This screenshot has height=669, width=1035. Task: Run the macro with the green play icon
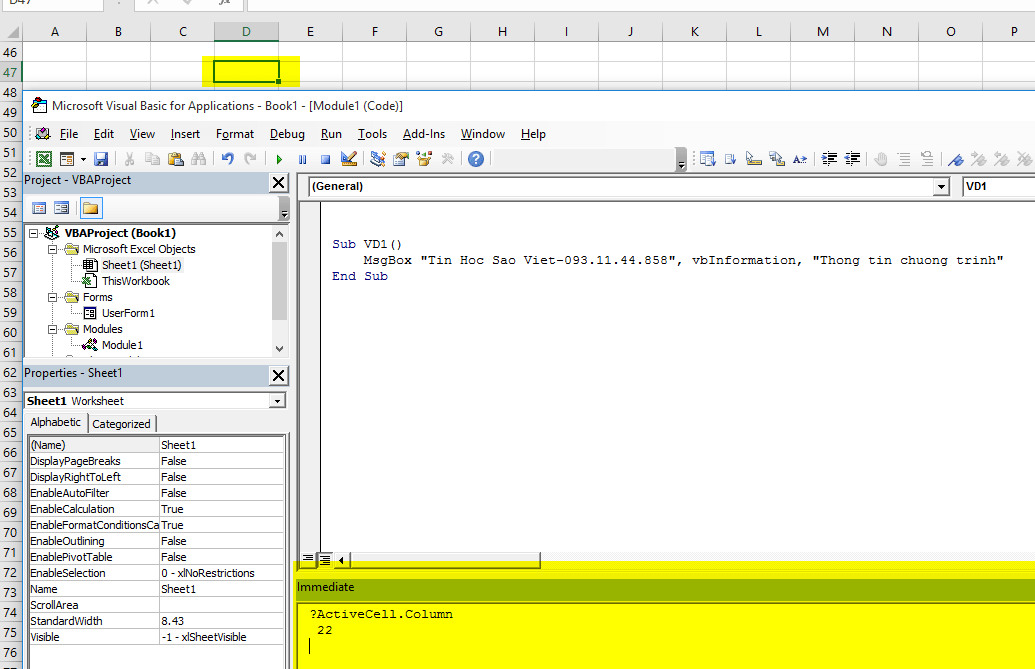click(279, 159)
